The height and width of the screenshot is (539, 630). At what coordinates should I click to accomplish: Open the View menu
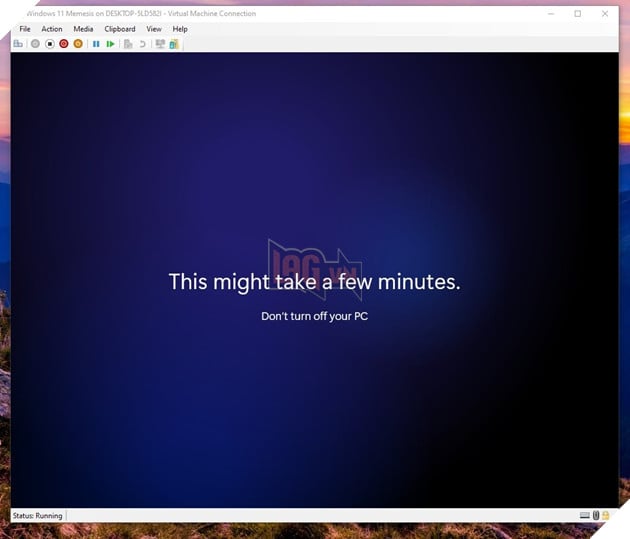(154, 29)
